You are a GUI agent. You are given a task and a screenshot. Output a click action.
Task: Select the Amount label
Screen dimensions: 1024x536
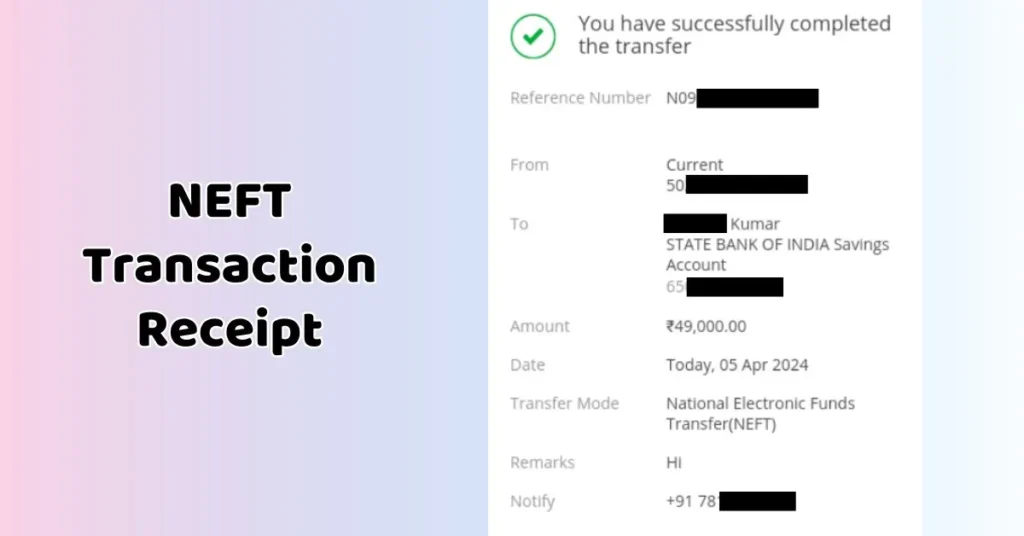click(x=540, y=326)
